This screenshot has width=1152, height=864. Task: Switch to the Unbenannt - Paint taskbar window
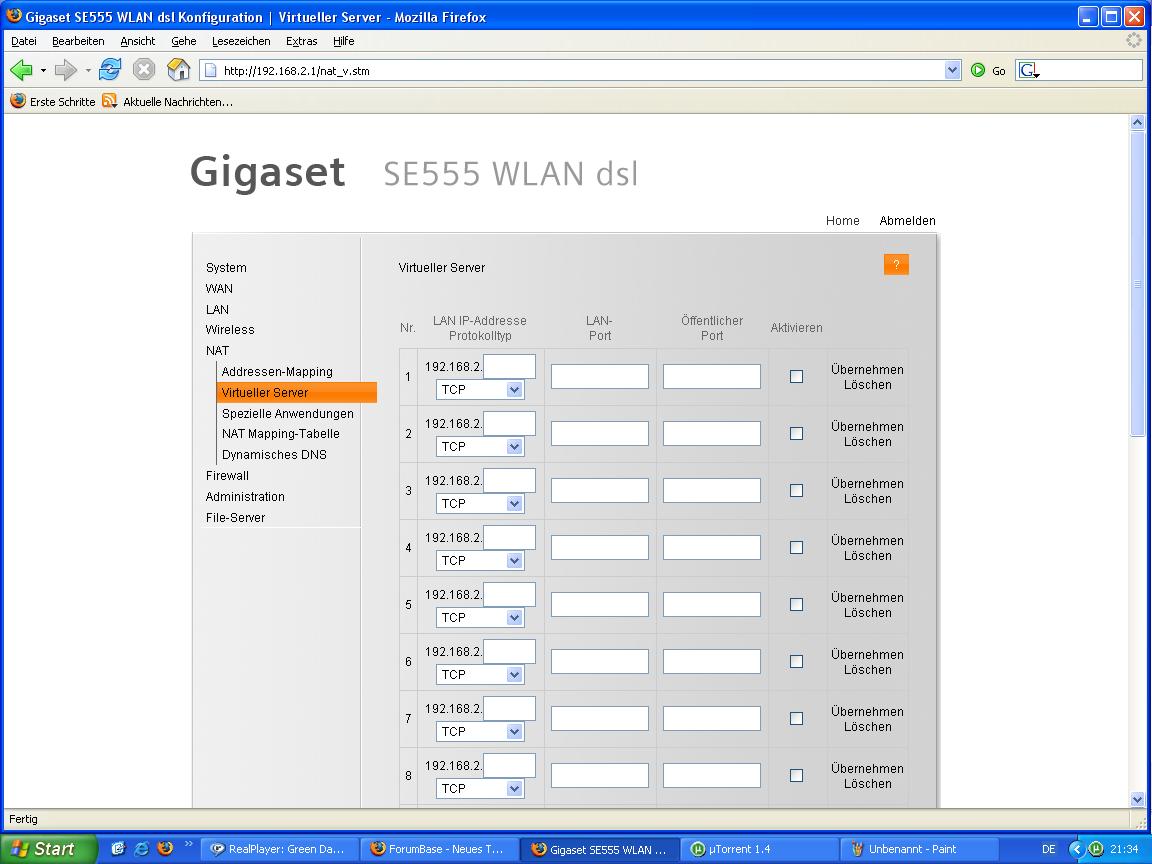[918, 849]
